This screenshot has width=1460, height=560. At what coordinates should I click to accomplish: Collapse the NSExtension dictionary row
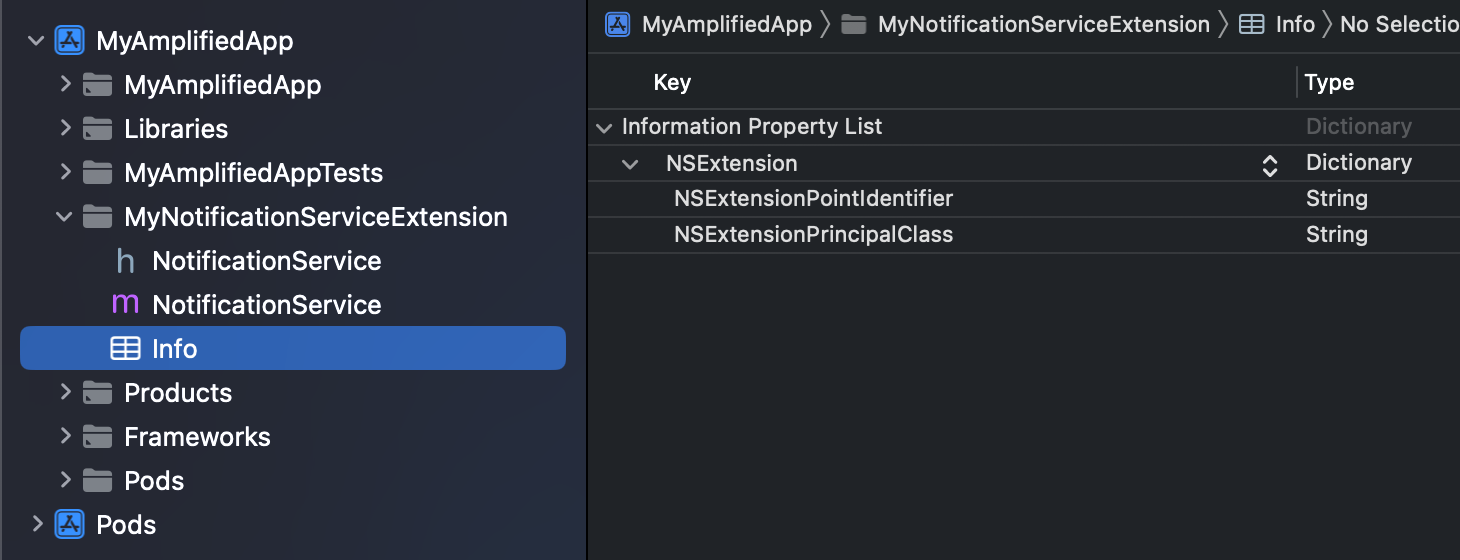(x=629, y=164)
